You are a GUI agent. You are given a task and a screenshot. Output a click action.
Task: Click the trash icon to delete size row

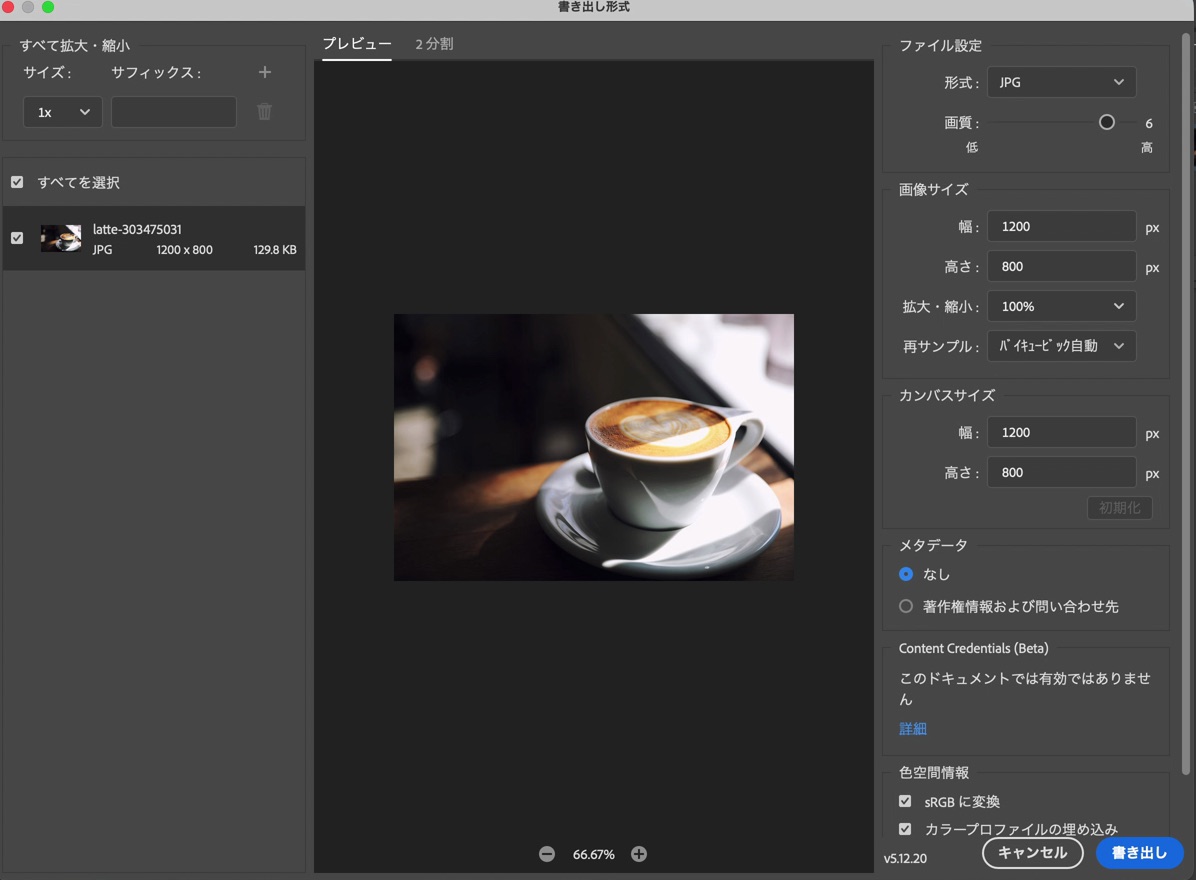pyautogui.click(x=265, y=111)
